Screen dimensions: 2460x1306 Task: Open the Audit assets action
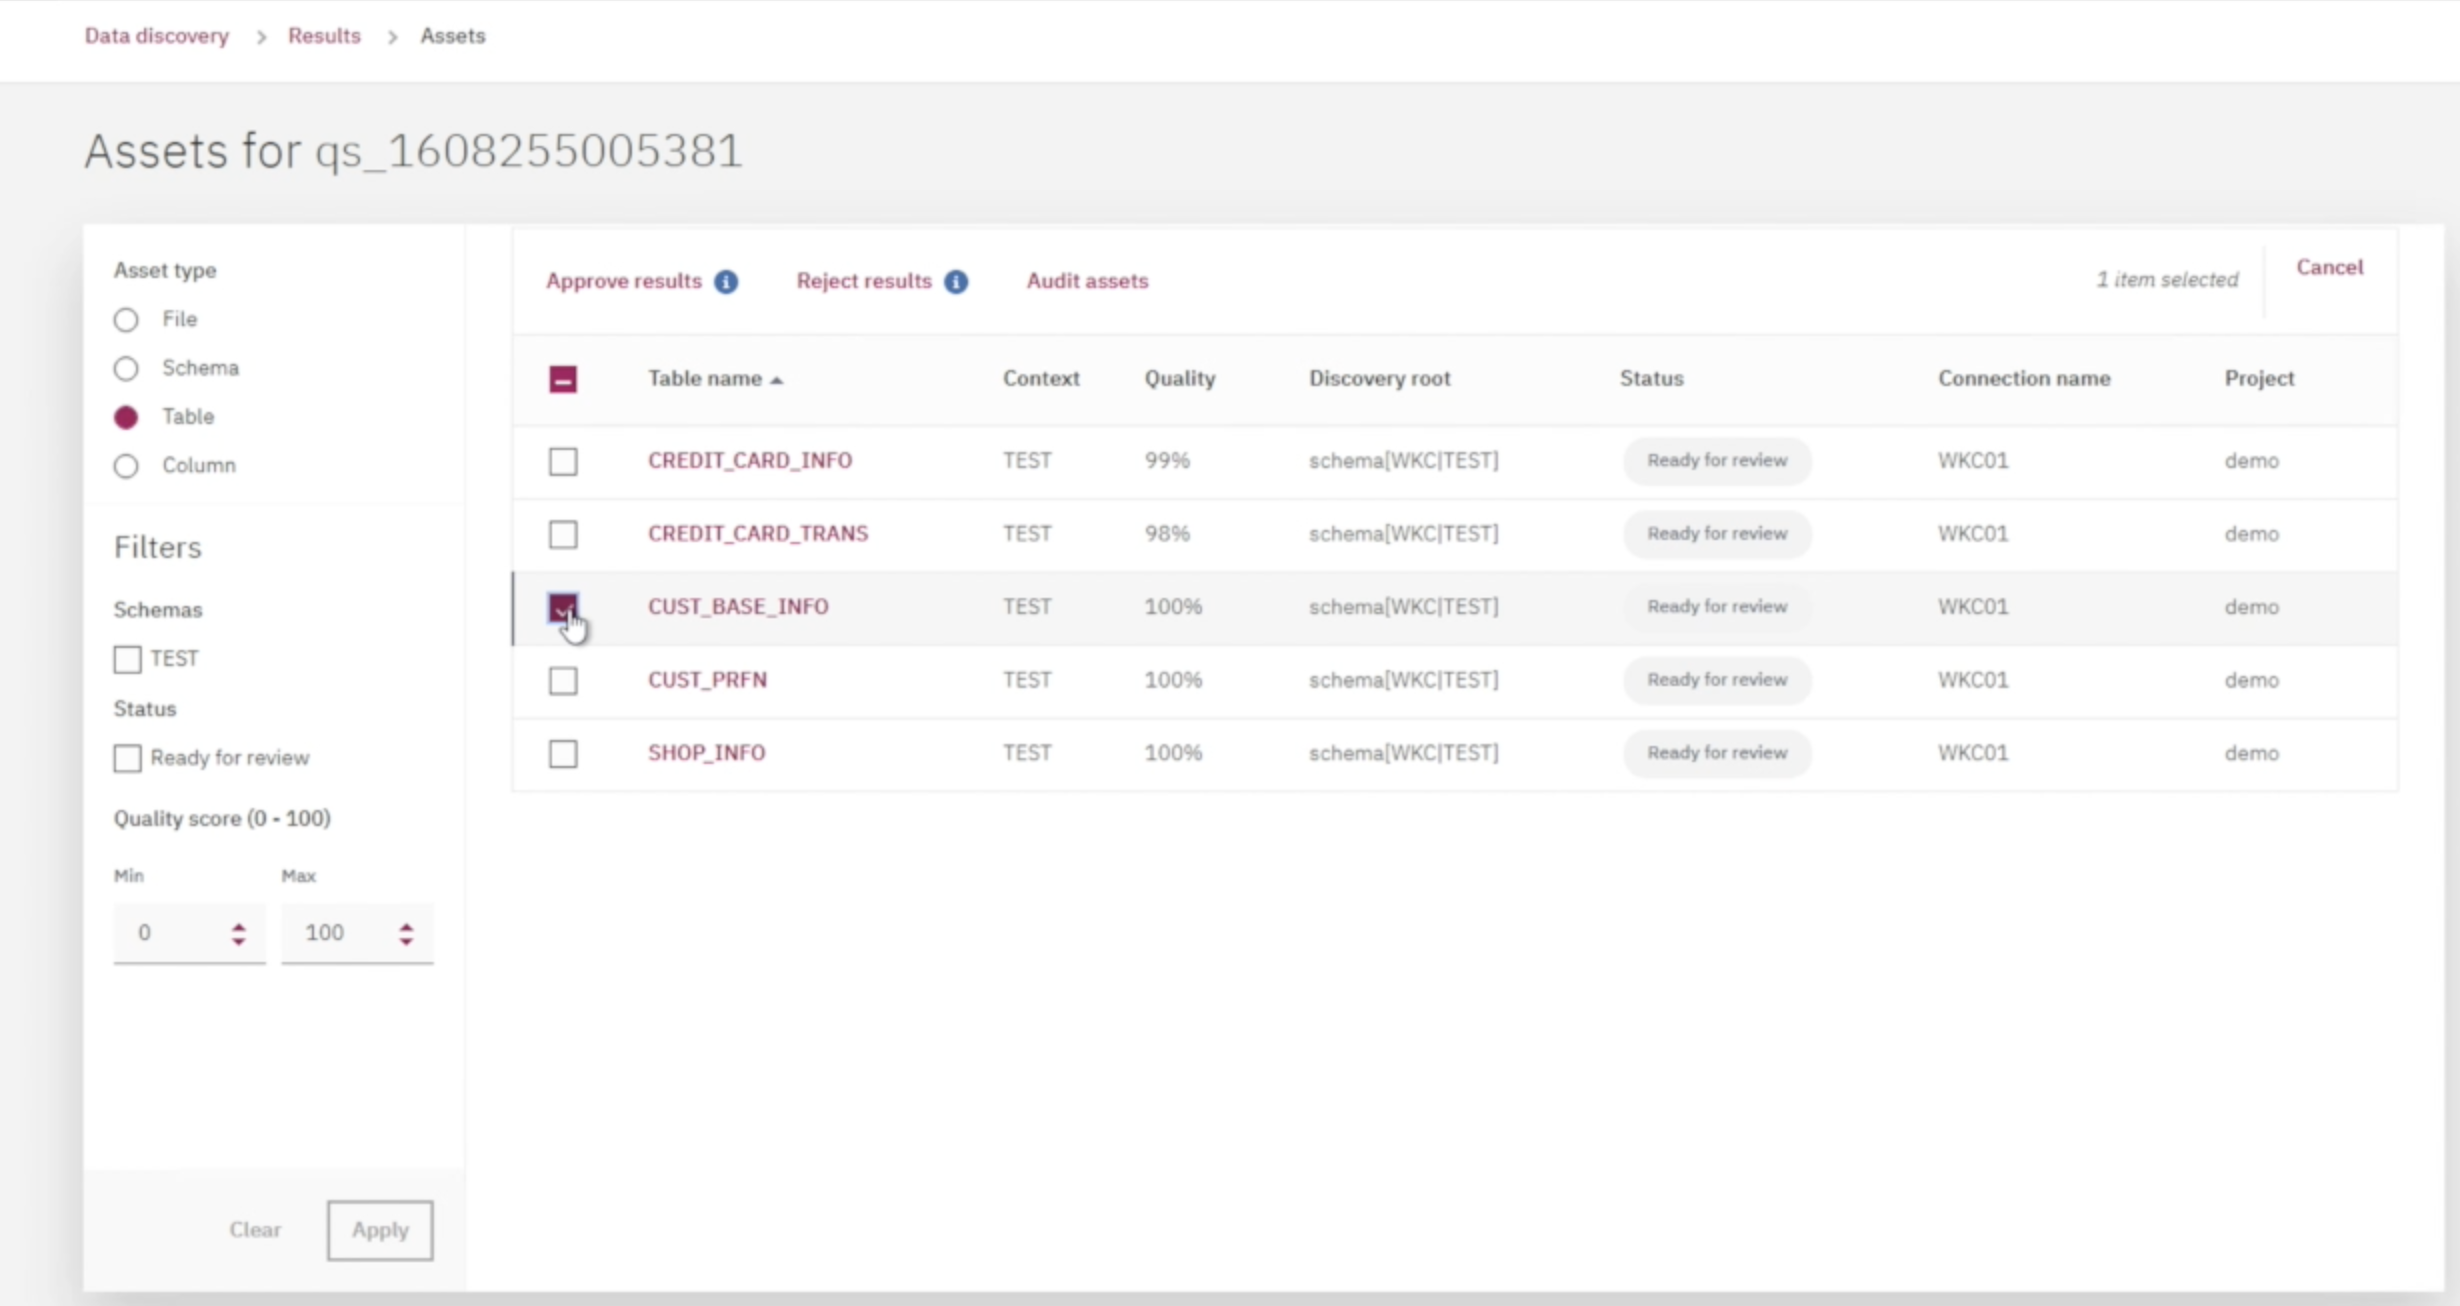[1087, 281]
